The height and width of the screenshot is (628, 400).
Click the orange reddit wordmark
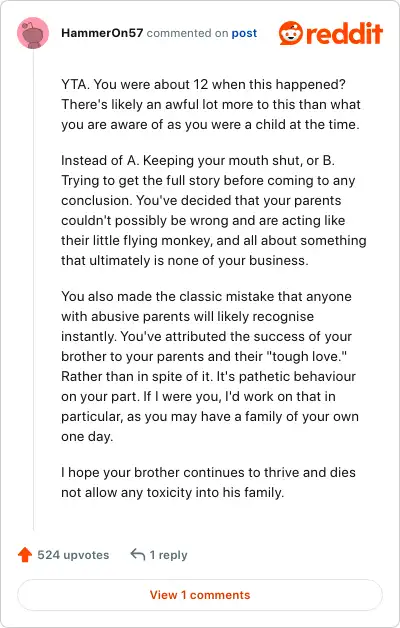click(x=345, y=34)
